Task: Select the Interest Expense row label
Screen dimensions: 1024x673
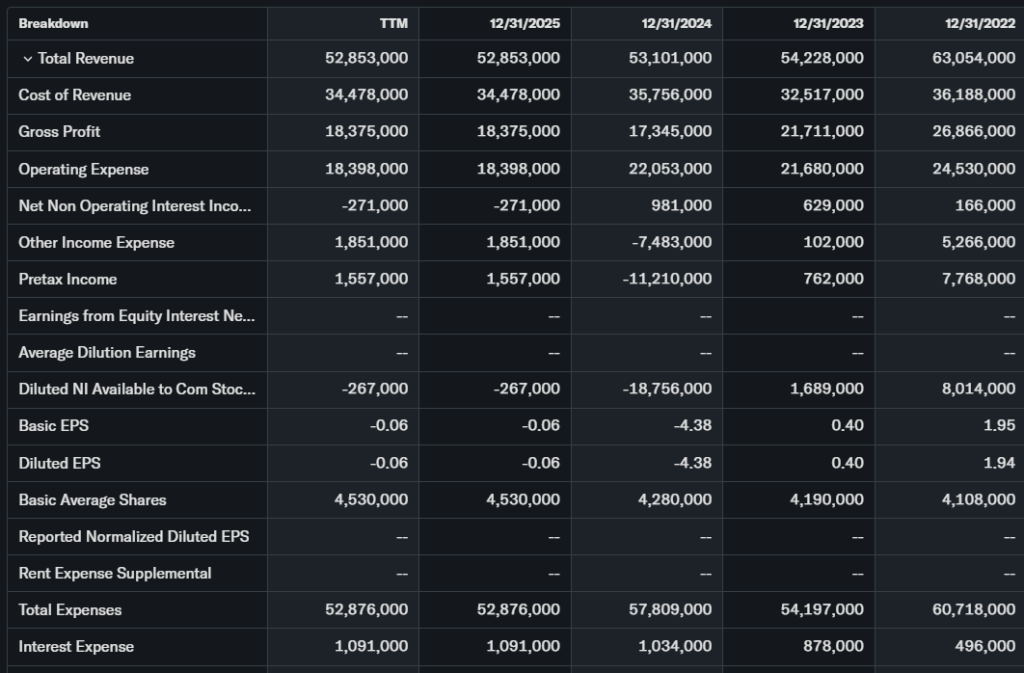Action: click(x=76, y=647)
